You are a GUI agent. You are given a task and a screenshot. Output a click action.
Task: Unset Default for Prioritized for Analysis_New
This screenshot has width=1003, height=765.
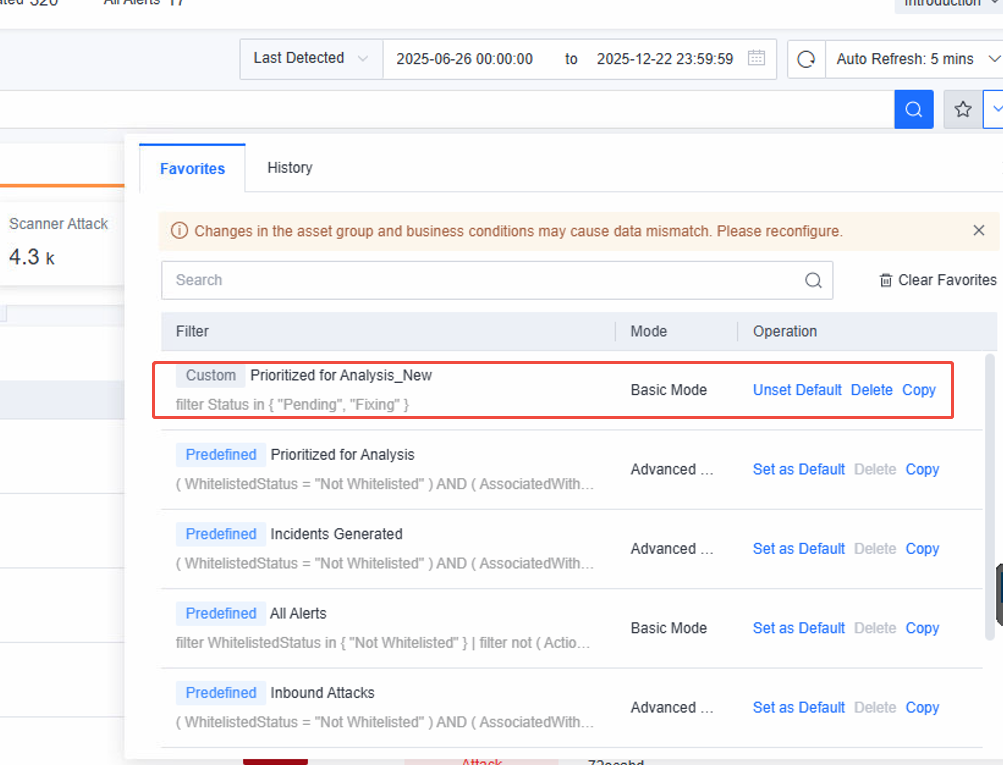797,390
